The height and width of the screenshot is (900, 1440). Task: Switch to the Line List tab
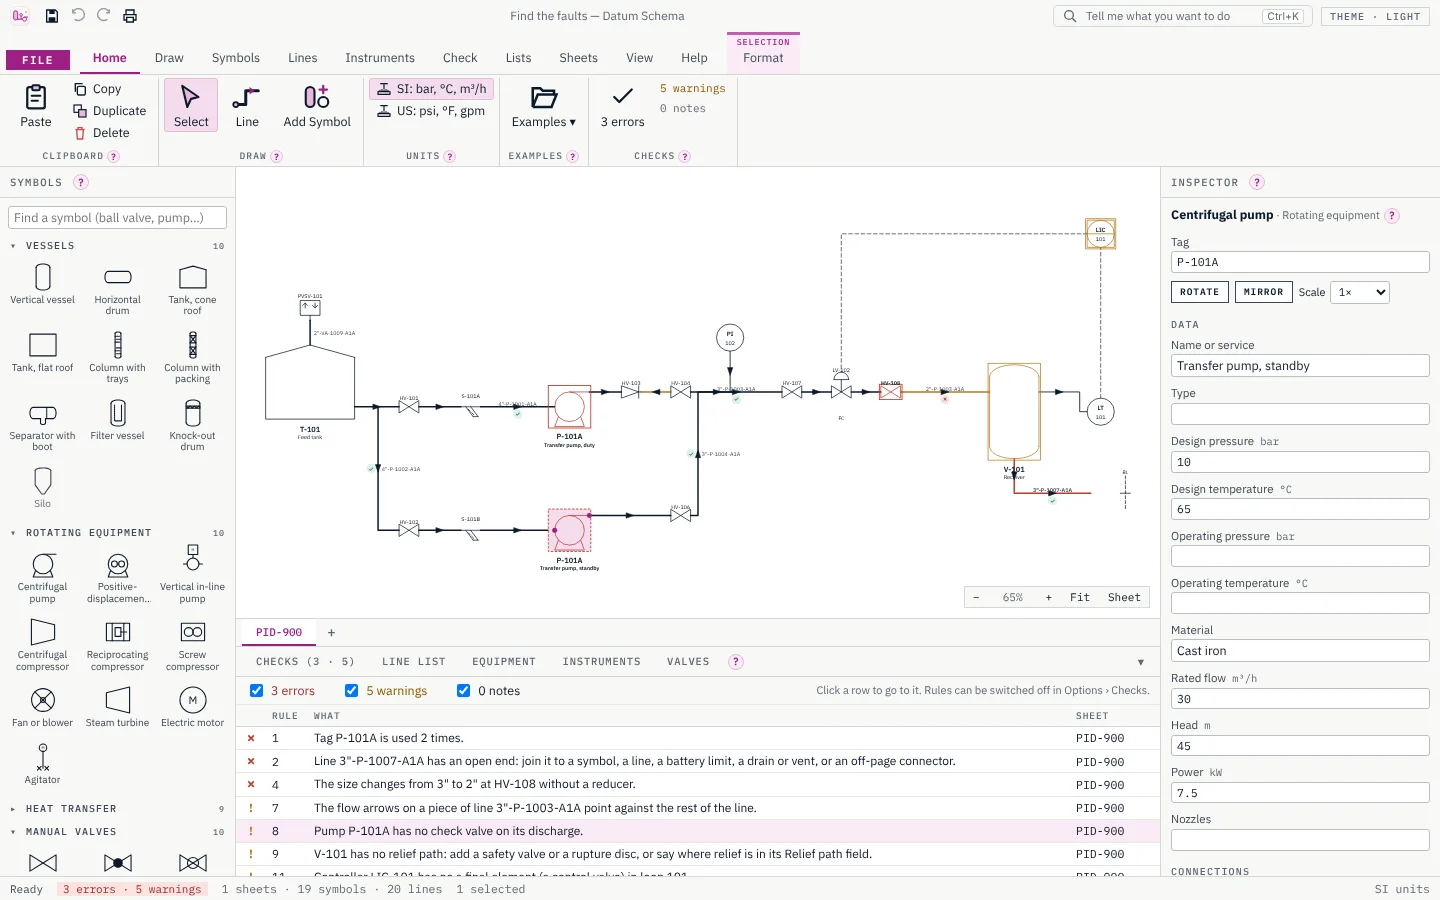pos(414,662)
